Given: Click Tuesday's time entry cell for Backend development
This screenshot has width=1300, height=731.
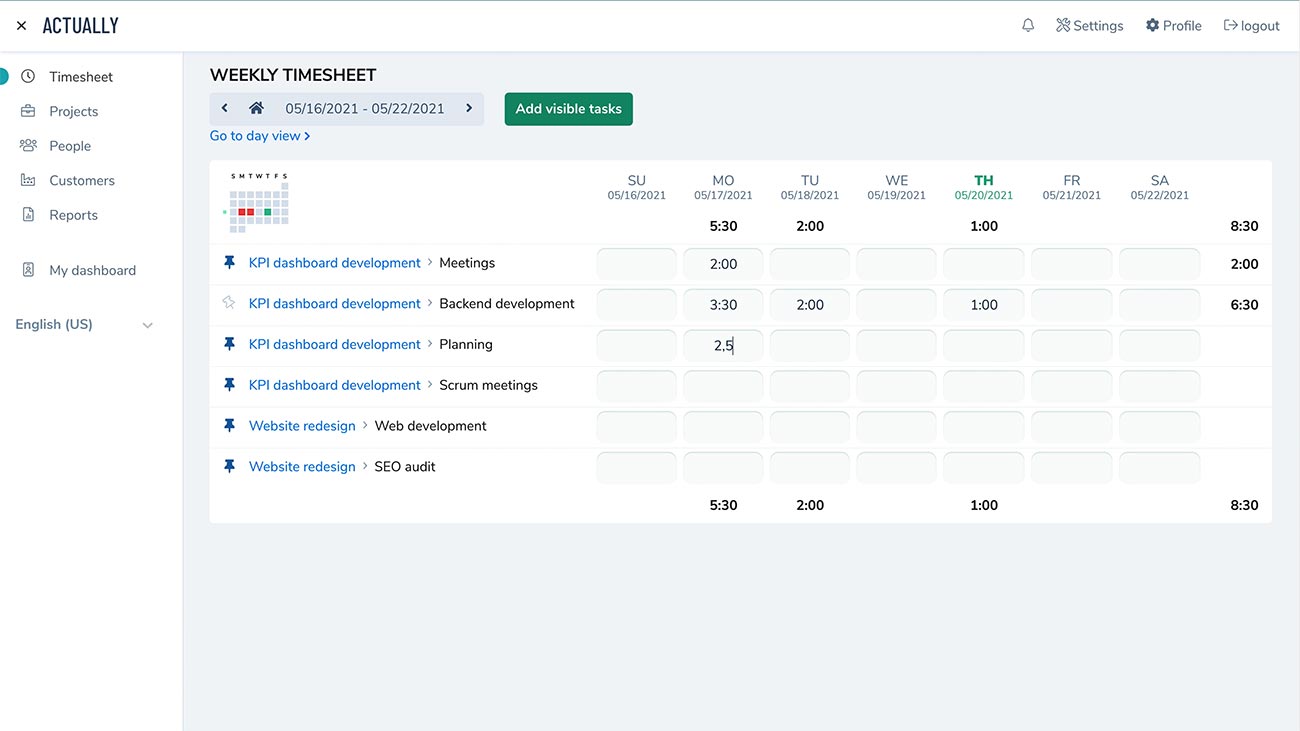Looking at the screenshot, I should tap(809, 303).
